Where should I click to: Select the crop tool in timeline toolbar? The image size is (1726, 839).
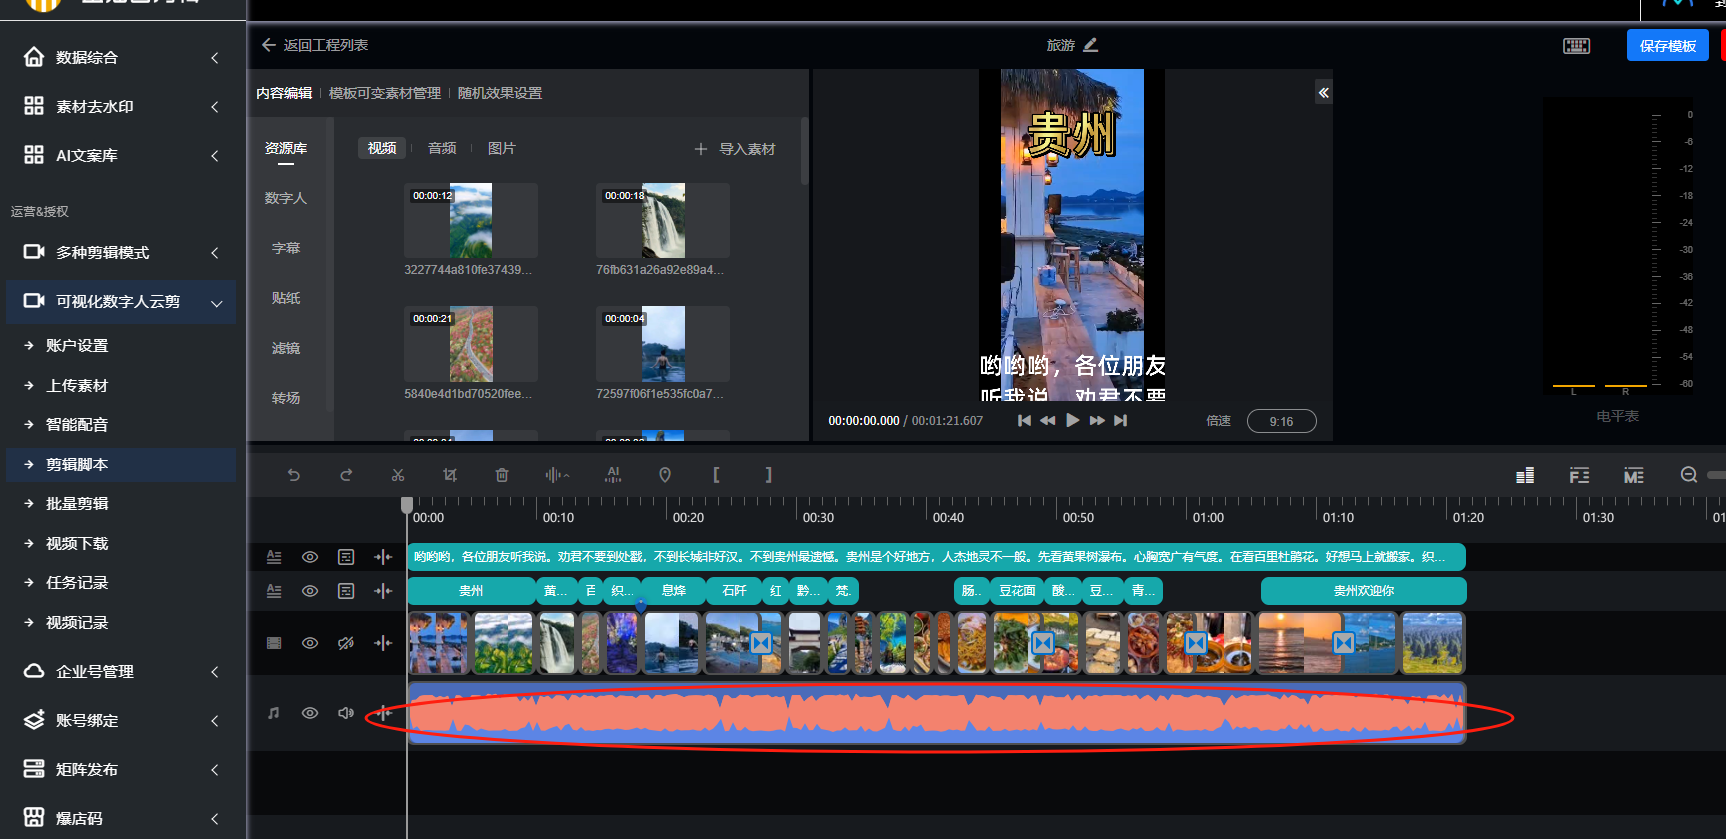click(x=450, y=475)
